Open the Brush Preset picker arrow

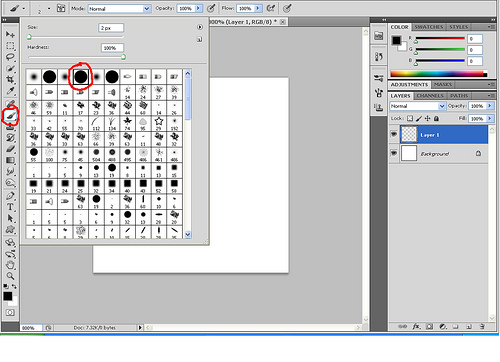tap(49, 8)
